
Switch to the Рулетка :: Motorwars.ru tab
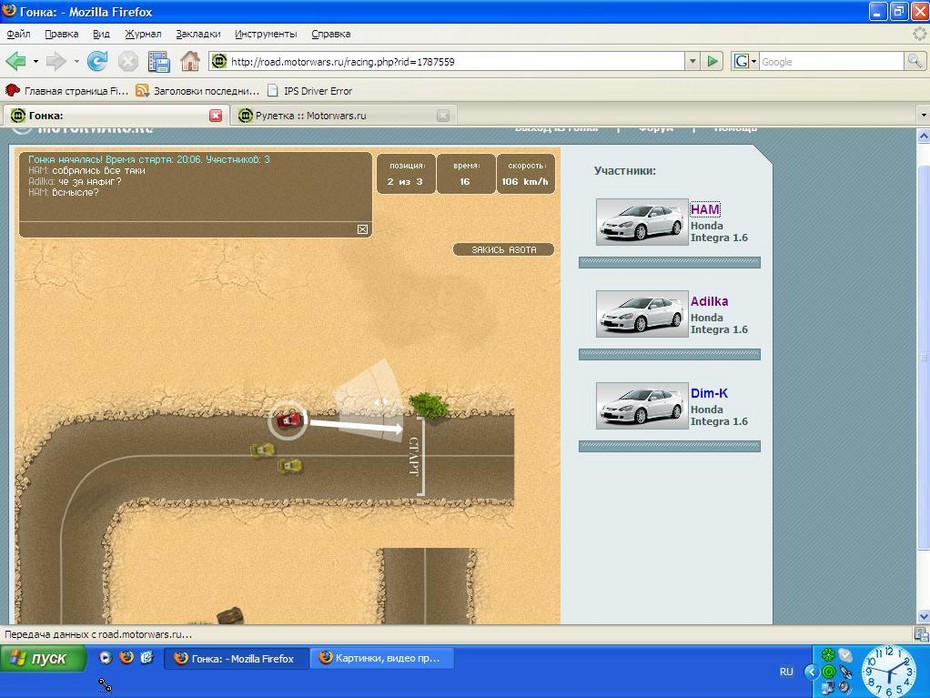tap(344, 116)
